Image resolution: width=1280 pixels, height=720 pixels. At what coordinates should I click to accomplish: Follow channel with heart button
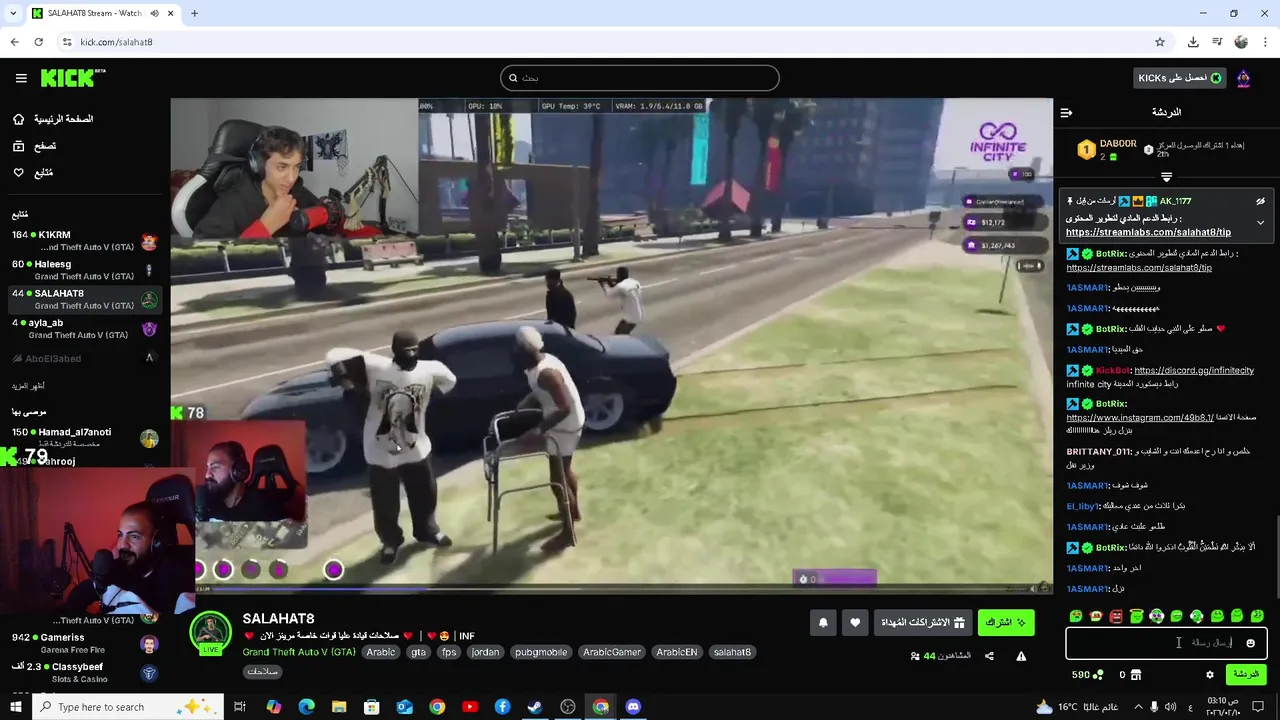point(855,622)
